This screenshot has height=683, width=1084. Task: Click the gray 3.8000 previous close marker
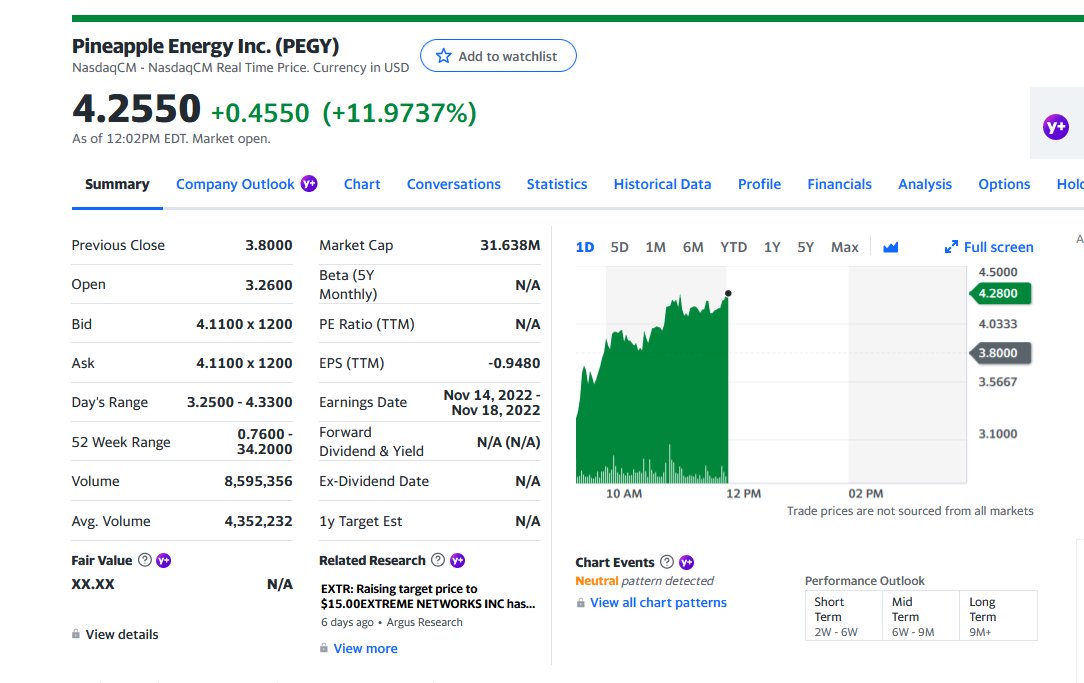point(1000,353)
